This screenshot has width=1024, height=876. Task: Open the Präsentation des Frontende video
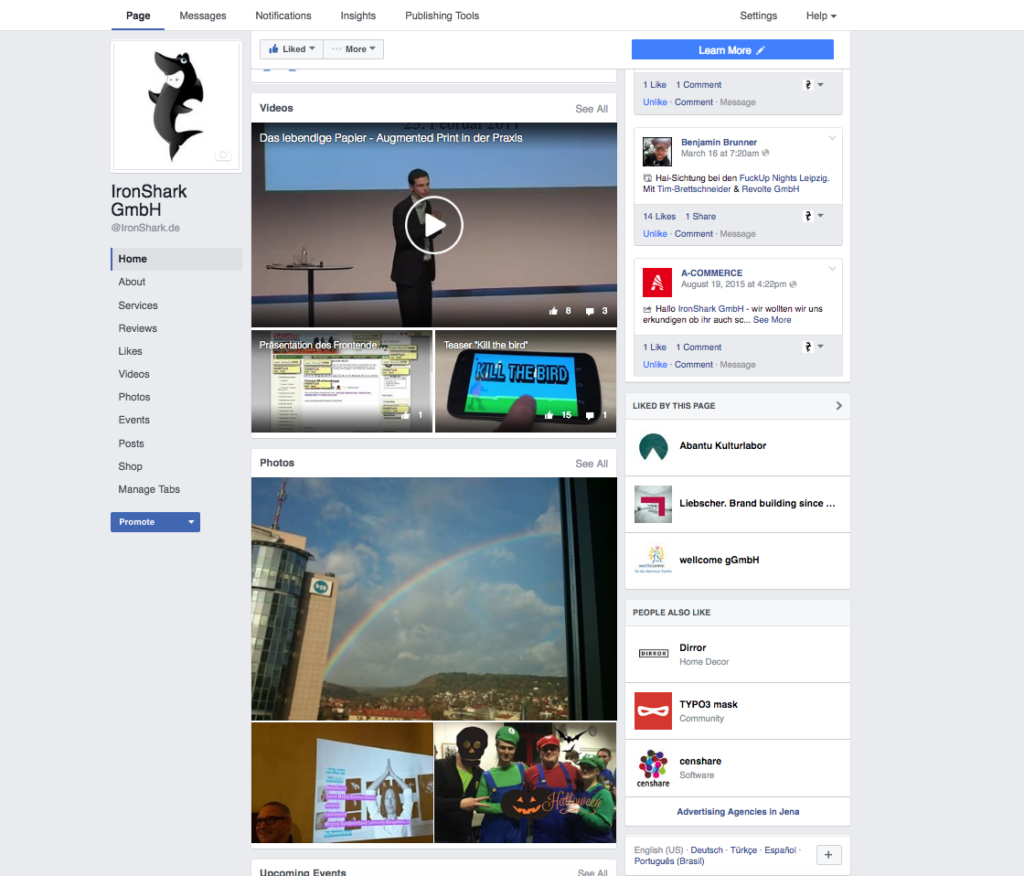(x=342, y=381)
